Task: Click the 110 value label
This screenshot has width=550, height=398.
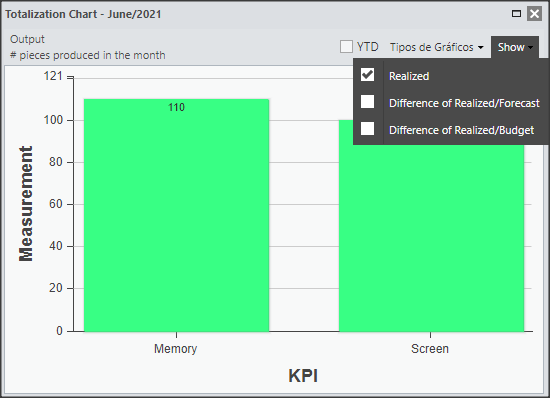Action: pyautogui.click(x=176, y=107)
